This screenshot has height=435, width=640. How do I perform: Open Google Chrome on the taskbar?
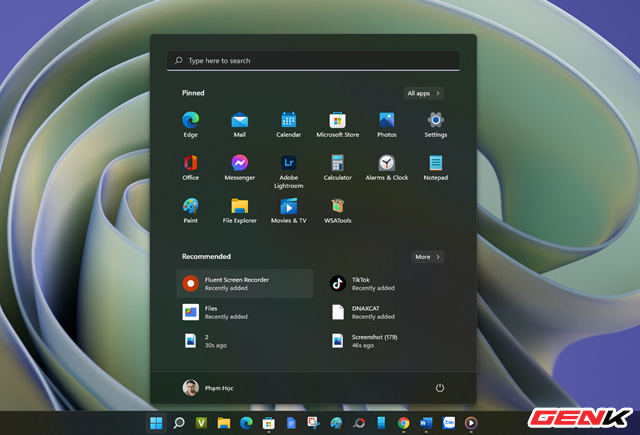pos(404,423)
